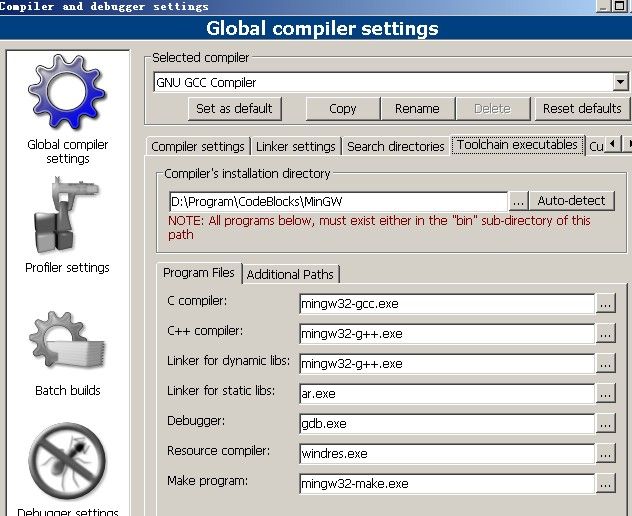The height and width of the screenshot is (516, 632).
Task: Click the C compiler input field
Action: tap(447, 304)
